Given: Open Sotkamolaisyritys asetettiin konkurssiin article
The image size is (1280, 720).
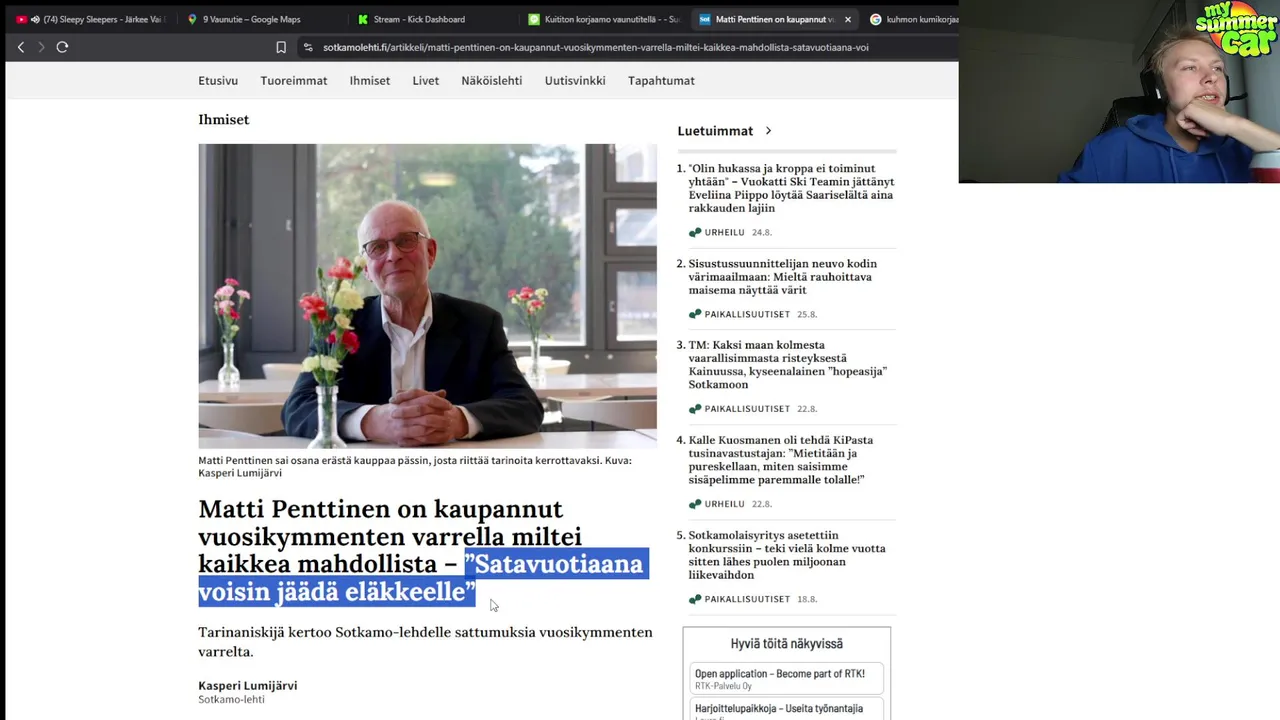Looking at the screenshot, I should pos(787,555).
